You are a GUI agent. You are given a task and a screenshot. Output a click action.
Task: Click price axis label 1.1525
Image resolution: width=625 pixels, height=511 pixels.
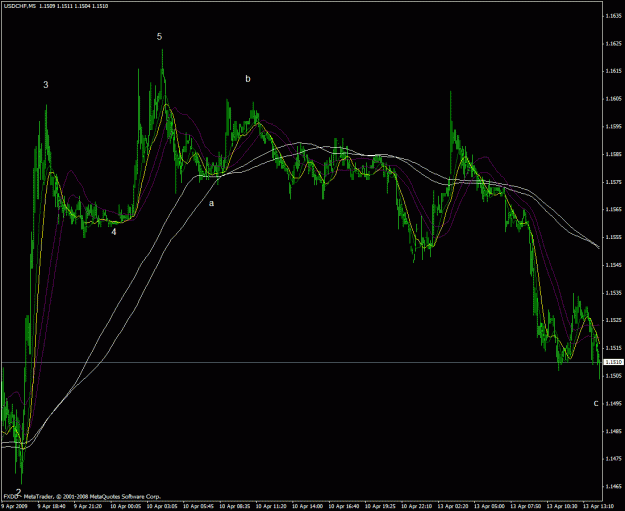[x=613, y=320]
